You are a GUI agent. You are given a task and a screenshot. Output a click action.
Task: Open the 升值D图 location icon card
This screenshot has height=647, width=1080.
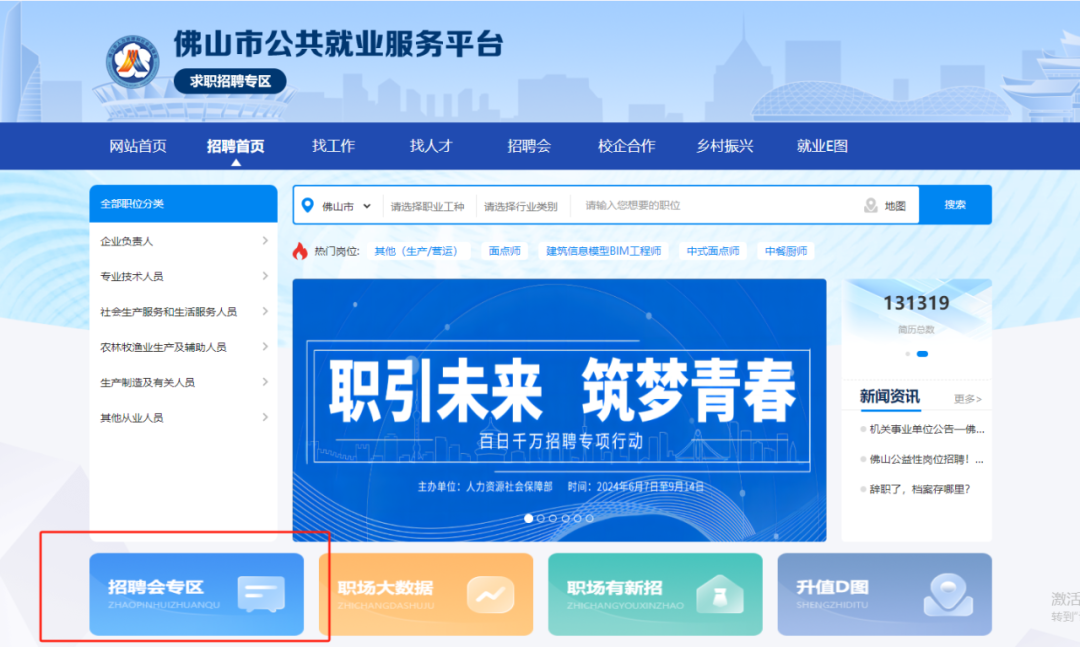point(948,595)
